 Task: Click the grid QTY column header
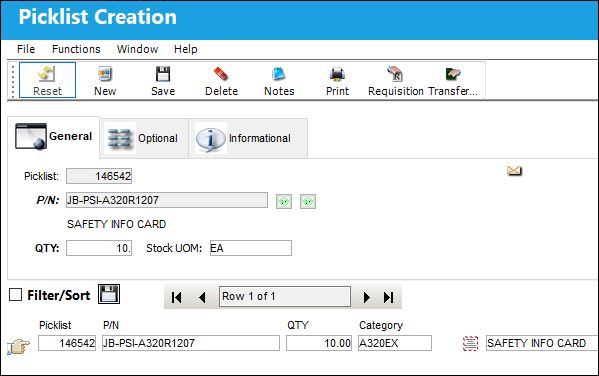point(298,325)
